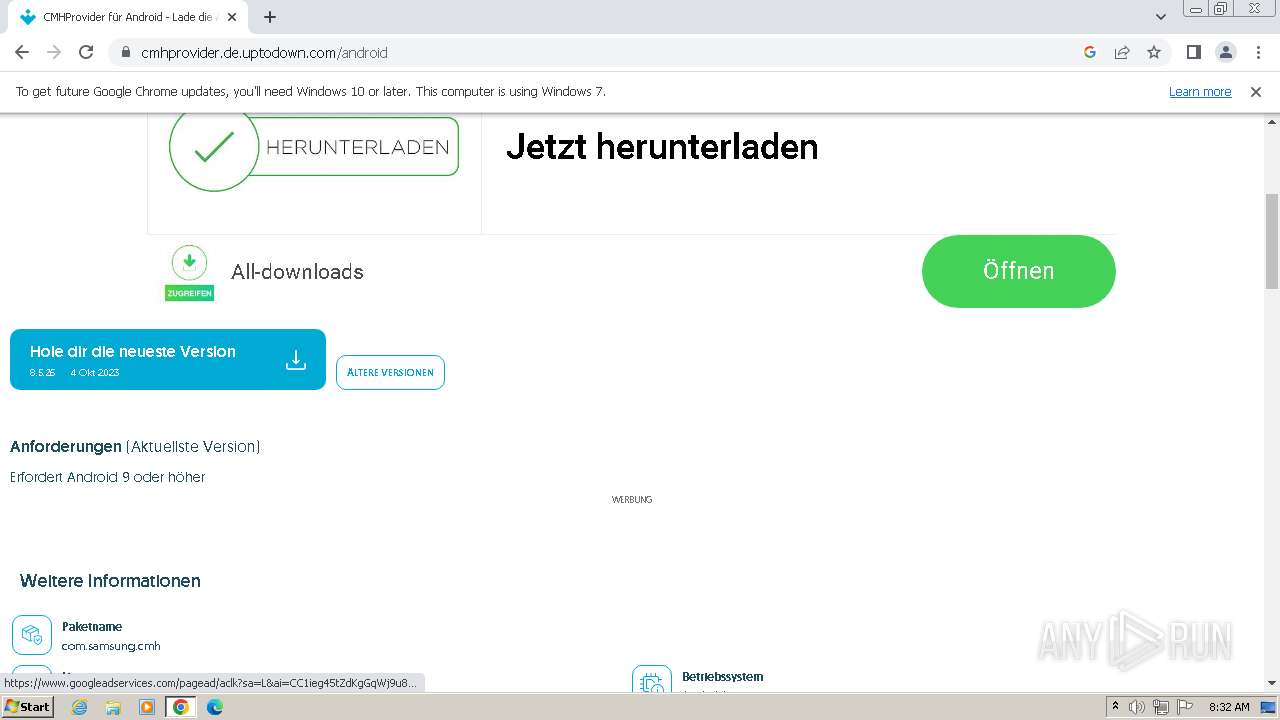Open a new tab
Viewport: 1280px width, 720px height.
click(270, 17)
